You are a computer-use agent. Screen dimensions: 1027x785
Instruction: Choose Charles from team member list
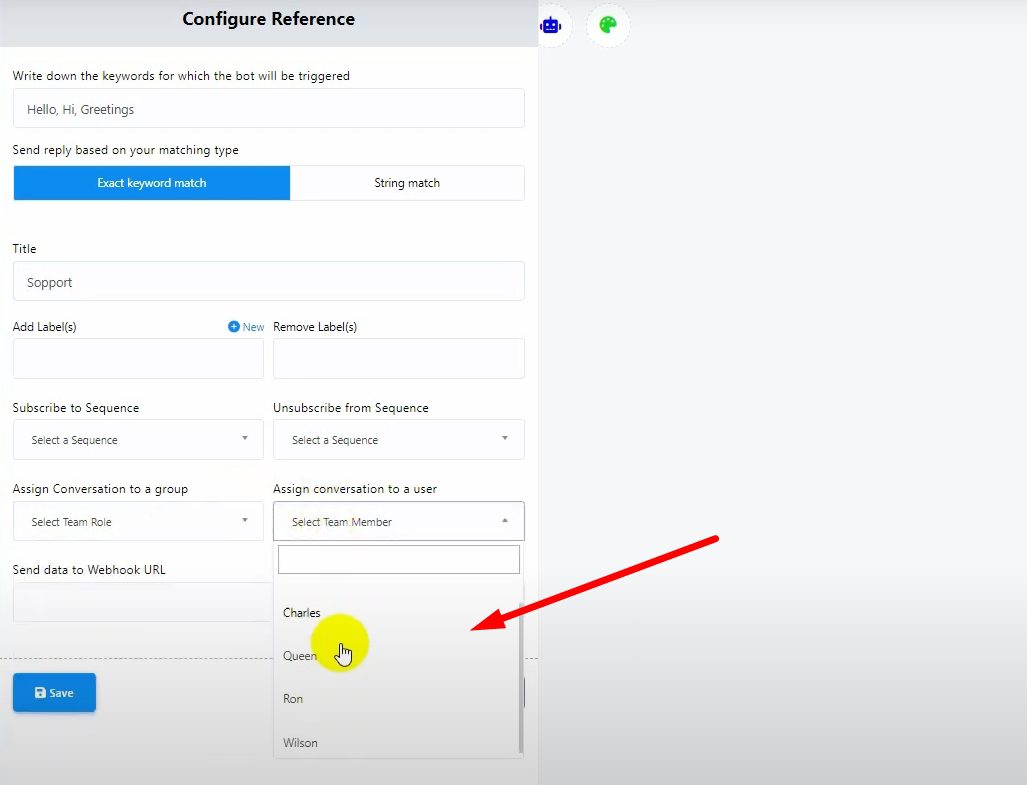click(302, 613)
